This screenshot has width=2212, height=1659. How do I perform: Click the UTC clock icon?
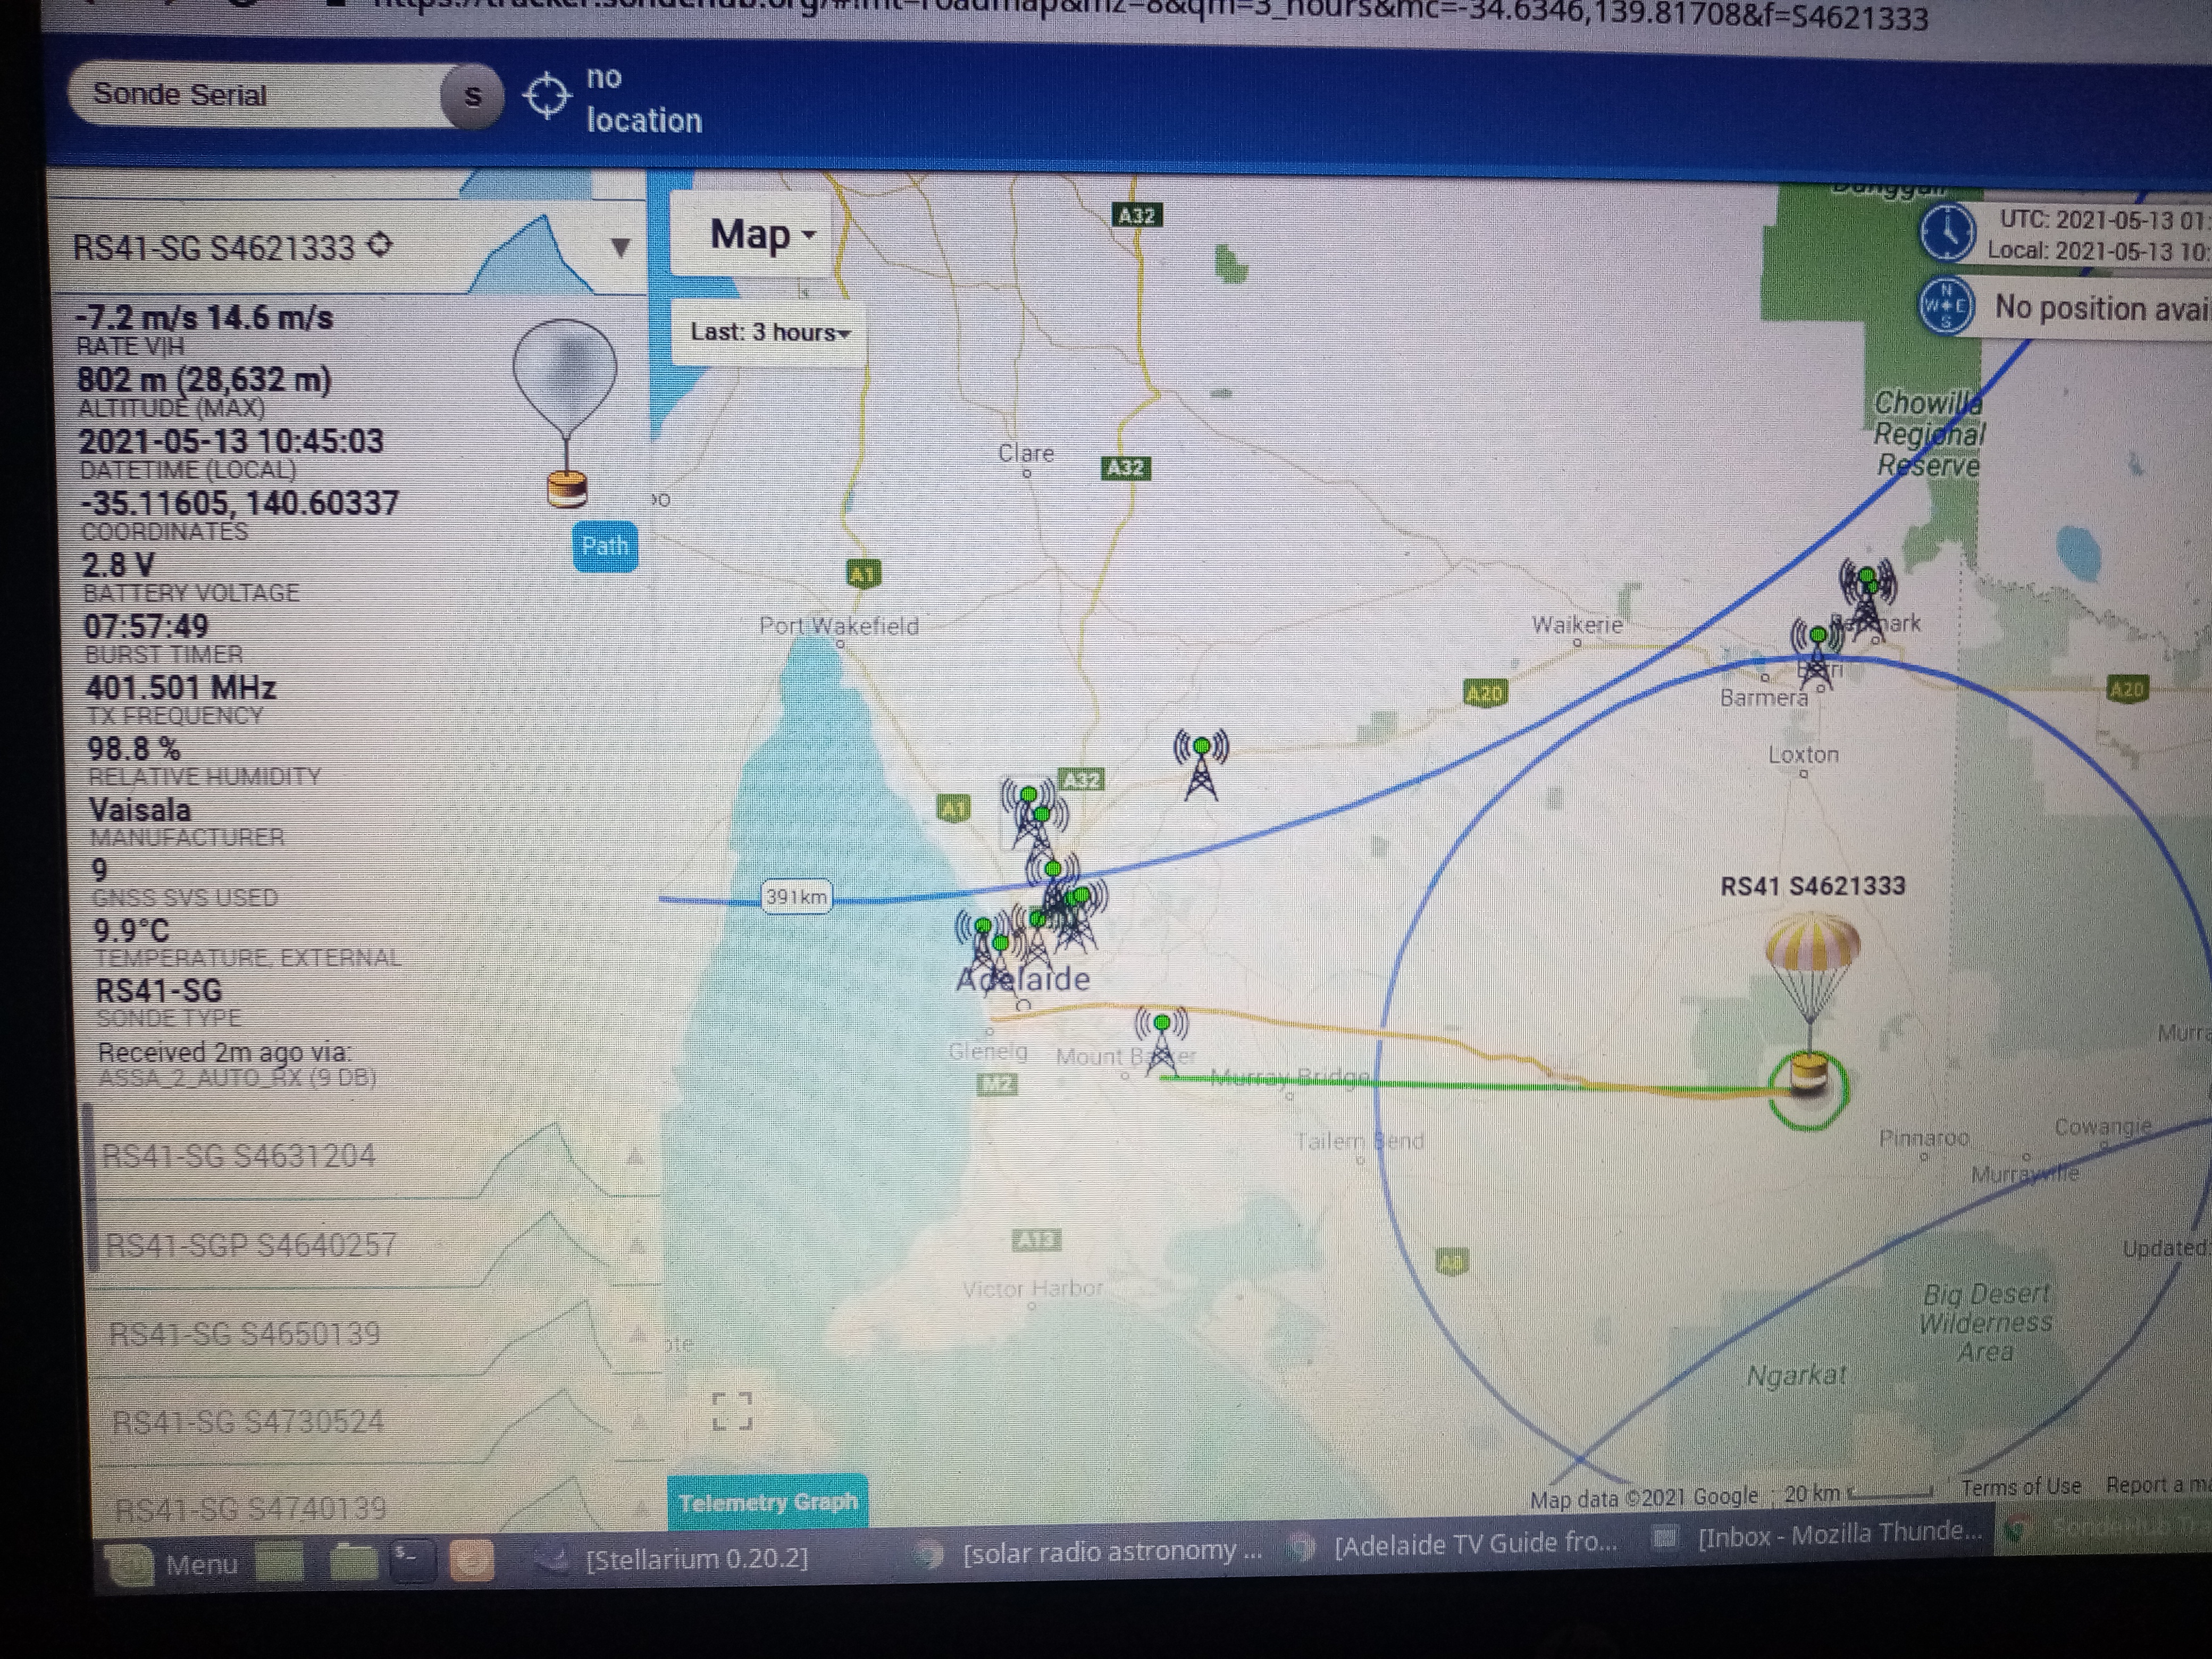coord(1947,232)
